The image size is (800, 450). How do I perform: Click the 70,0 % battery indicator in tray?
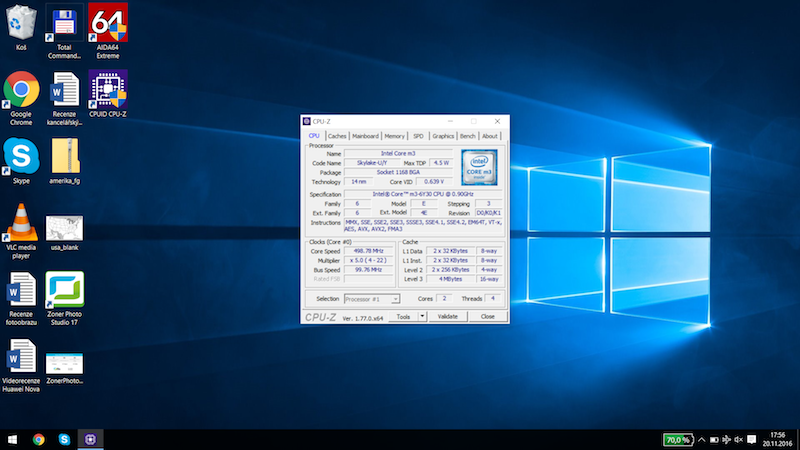coord(678,439)
